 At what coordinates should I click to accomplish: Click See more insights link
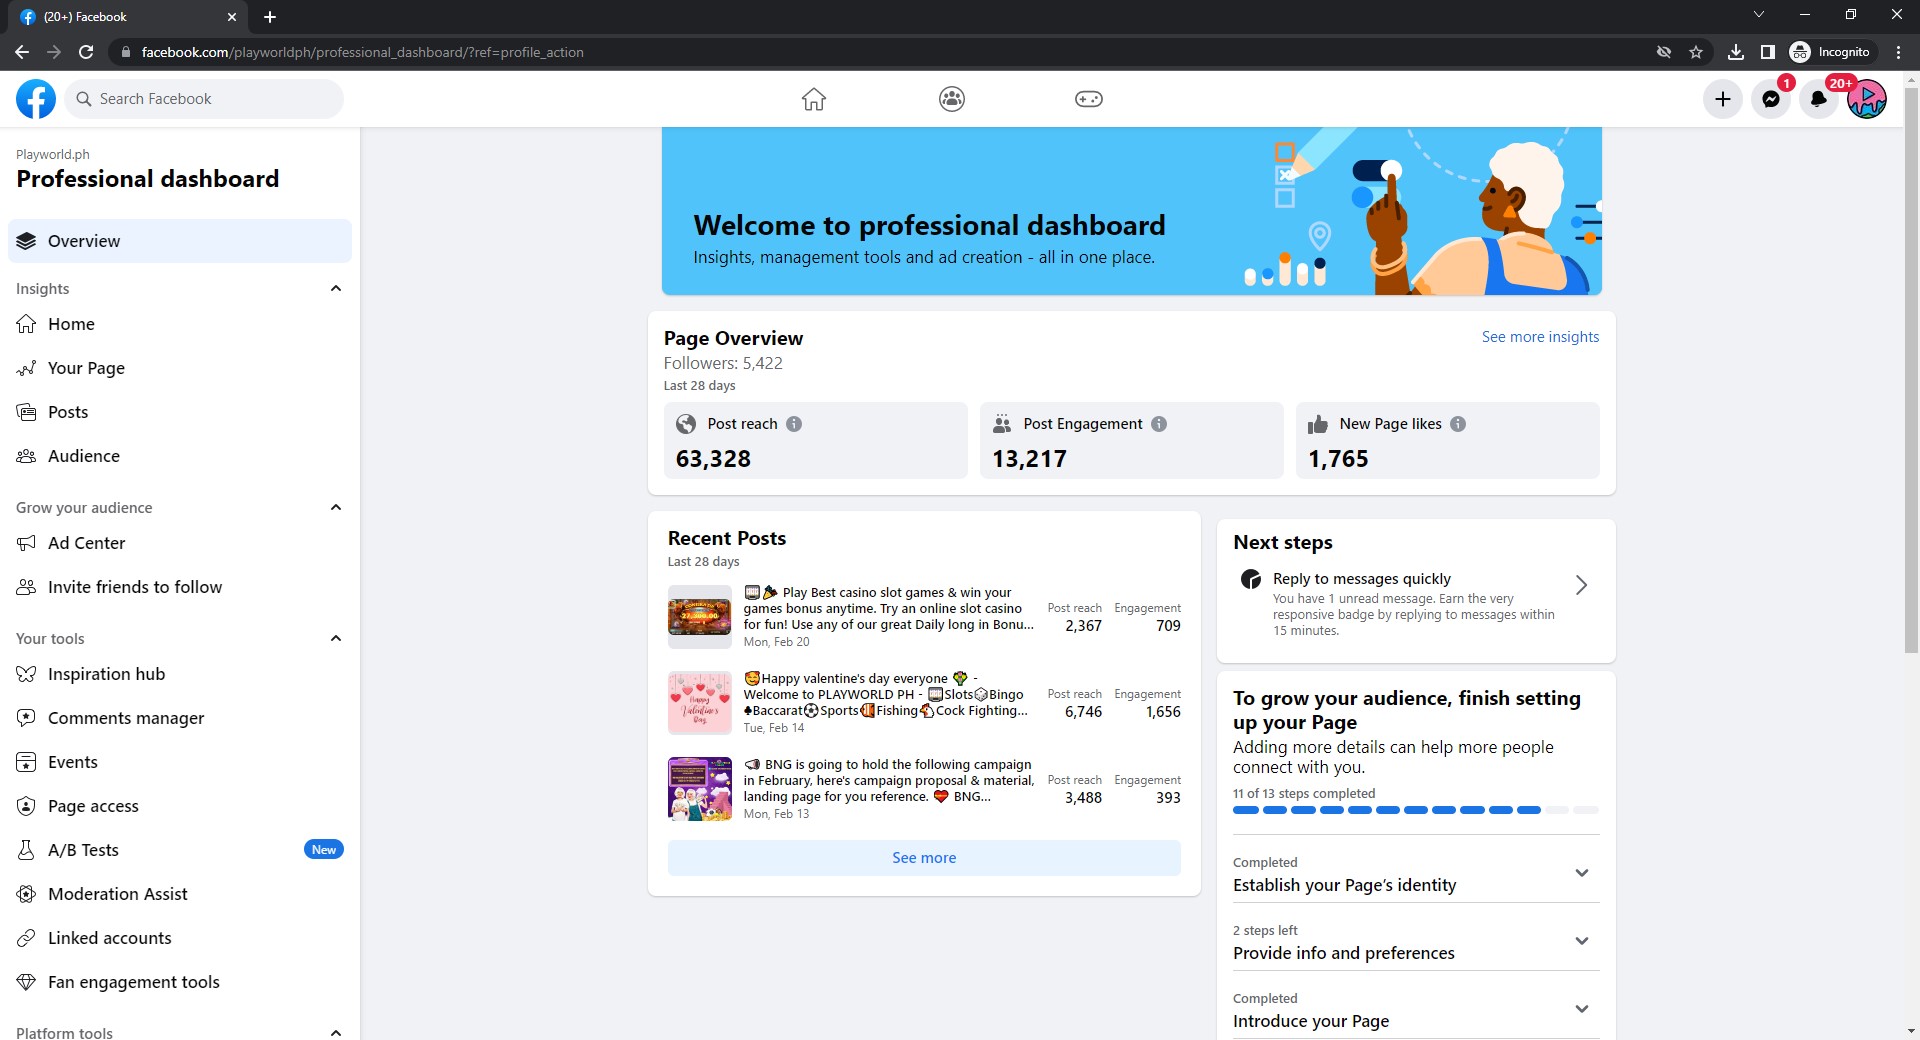(1540, 337)
